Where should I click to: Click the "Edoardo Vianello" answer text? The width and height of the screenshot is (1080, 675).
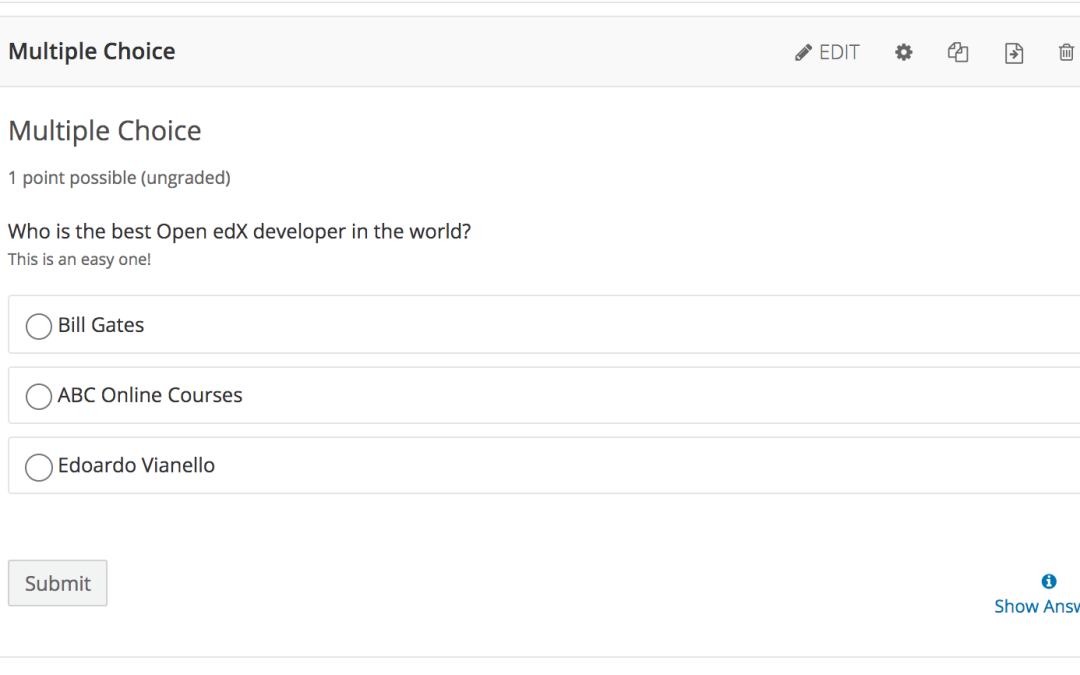pos(136,465)
